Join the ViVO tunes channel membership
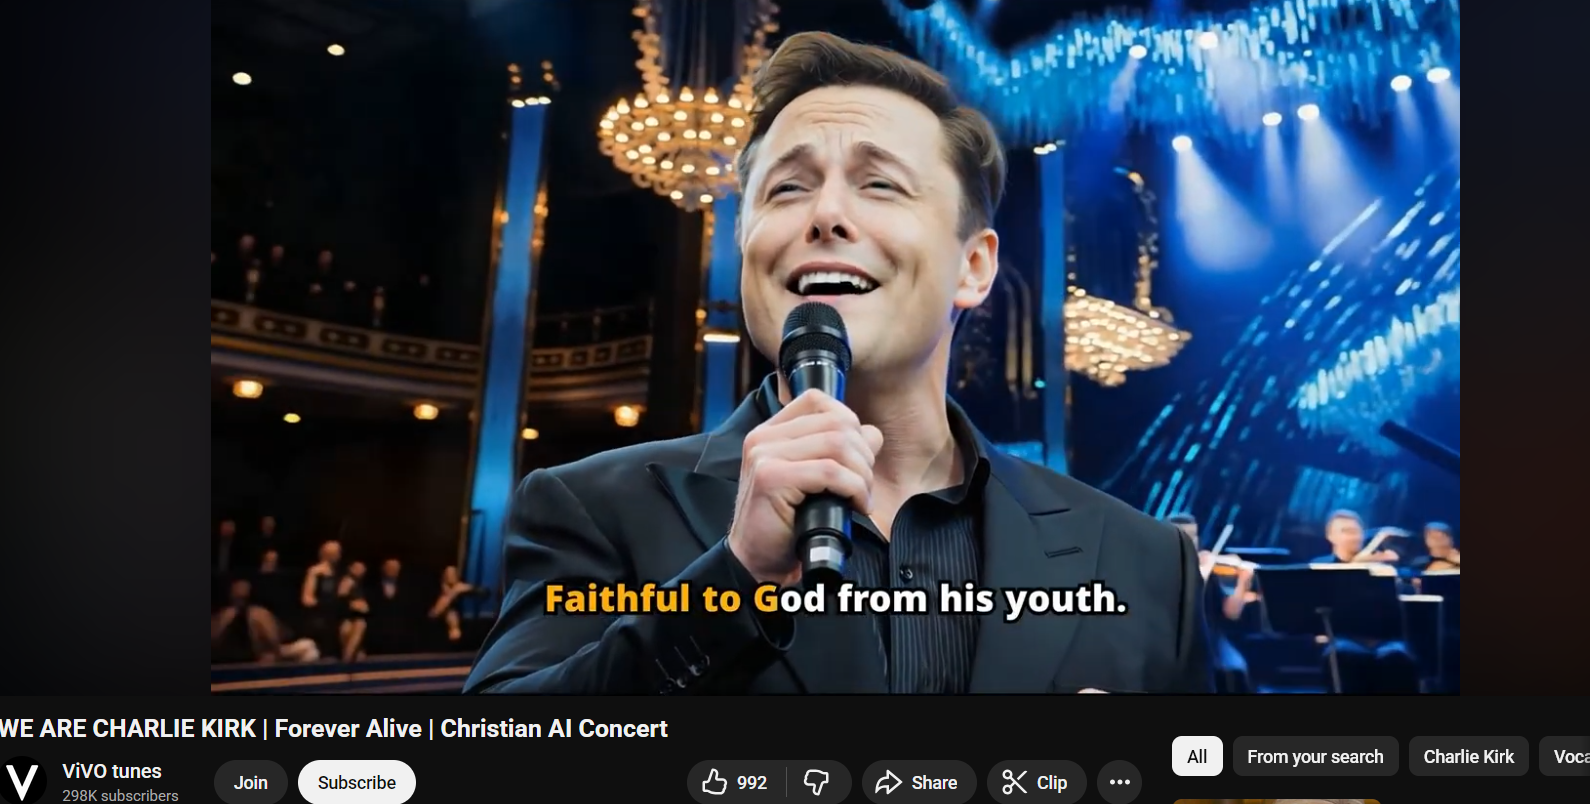The image size is (1590, 804). 251,782
